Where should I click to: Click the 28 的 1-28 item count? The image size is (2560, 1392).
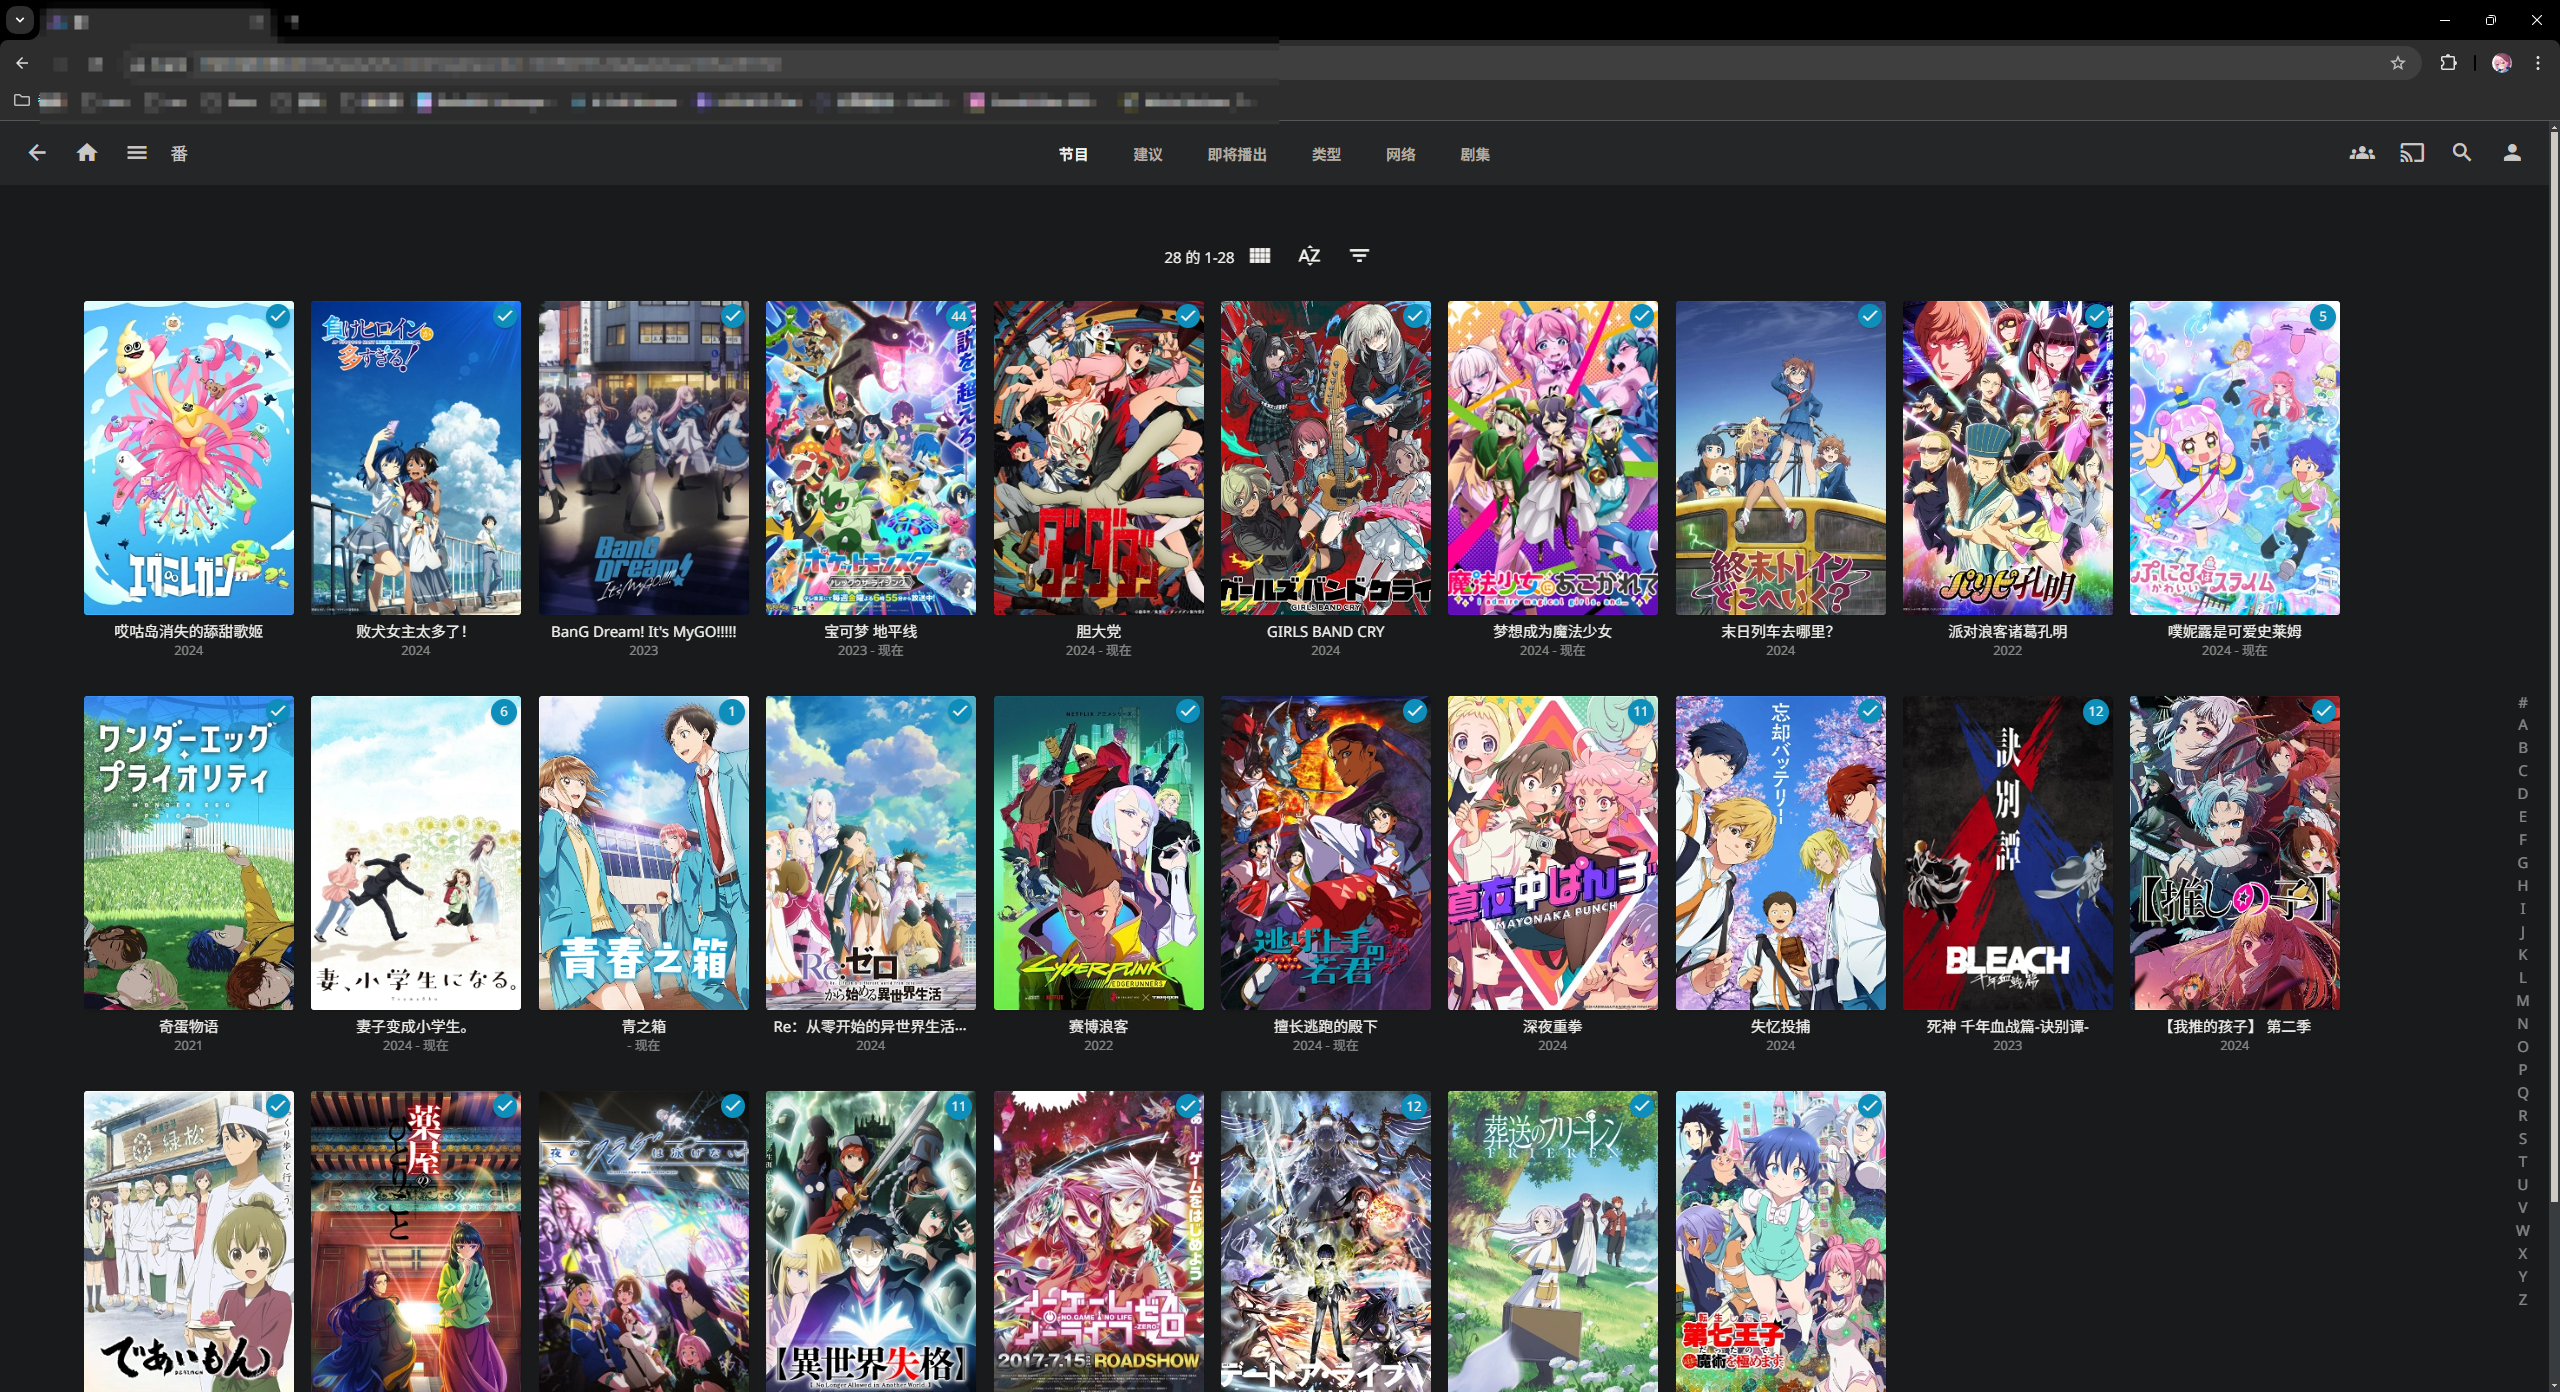coord(1198,257)
